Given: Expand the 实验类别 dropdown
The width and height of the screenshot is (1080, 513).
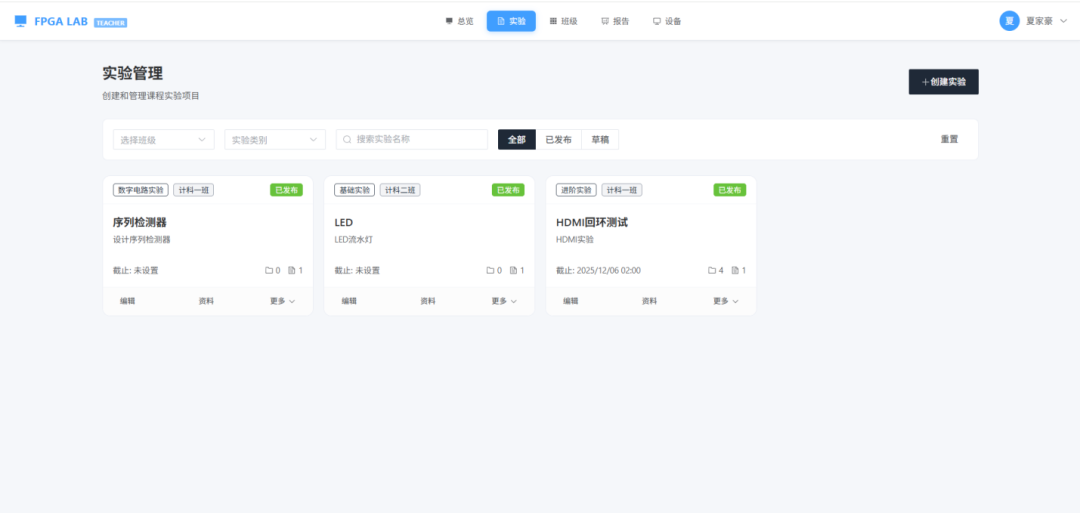Looking at the screenshot, I should click(275, 140).
